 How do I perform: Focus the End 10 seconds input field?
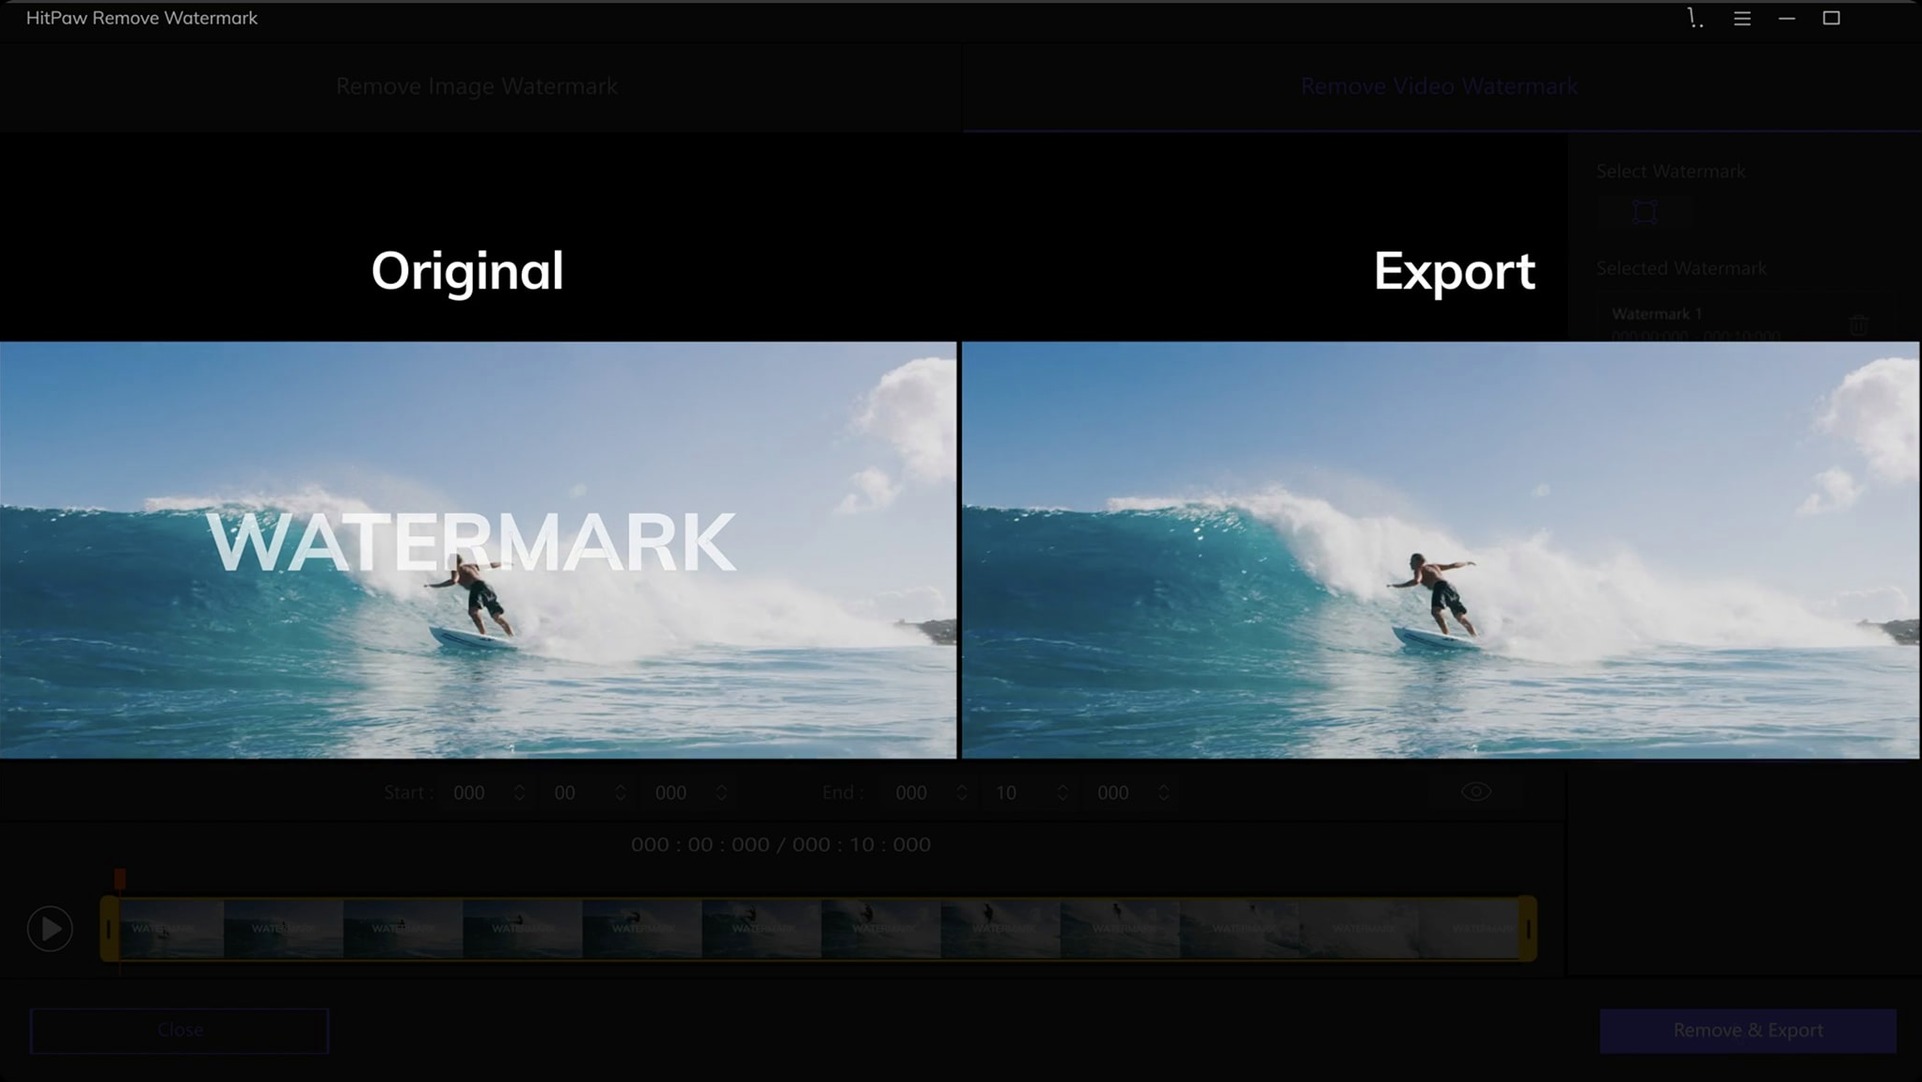[x=1028, y=793]
